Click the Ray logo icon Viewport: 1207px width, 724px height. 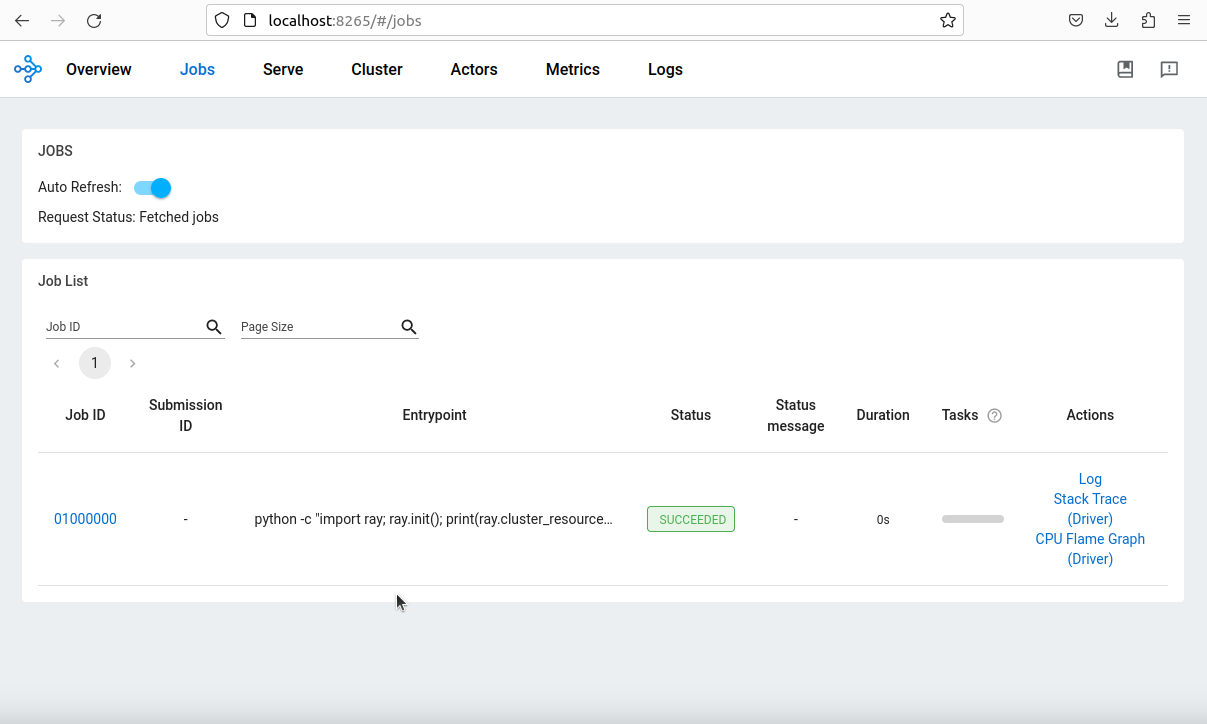click(x=28, y=69)
